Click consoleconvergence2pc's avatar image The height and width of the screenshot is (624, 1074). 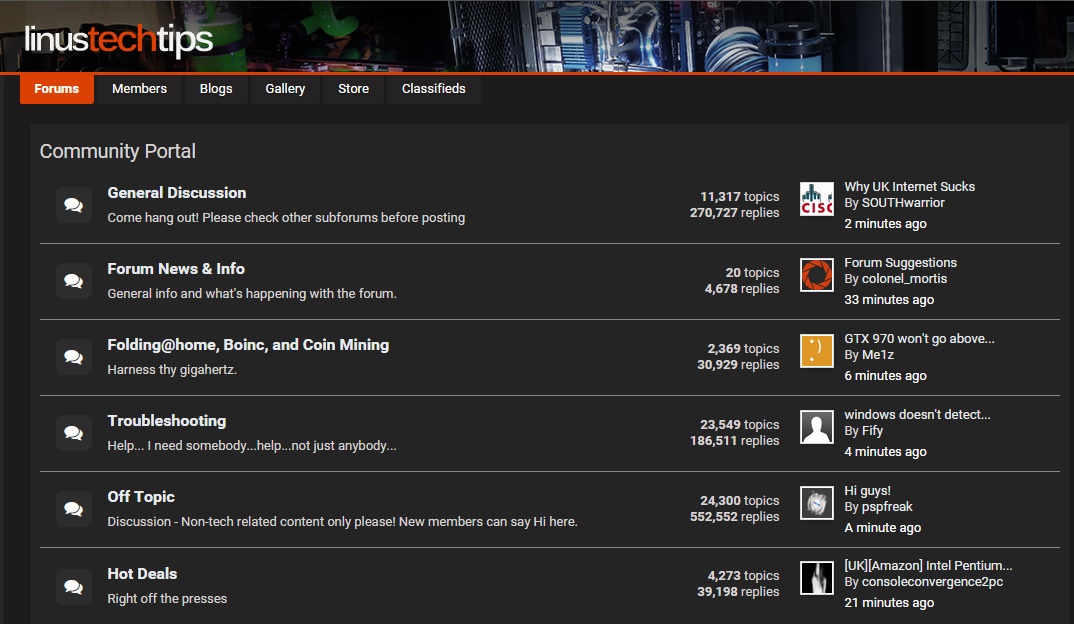[817, 578]
